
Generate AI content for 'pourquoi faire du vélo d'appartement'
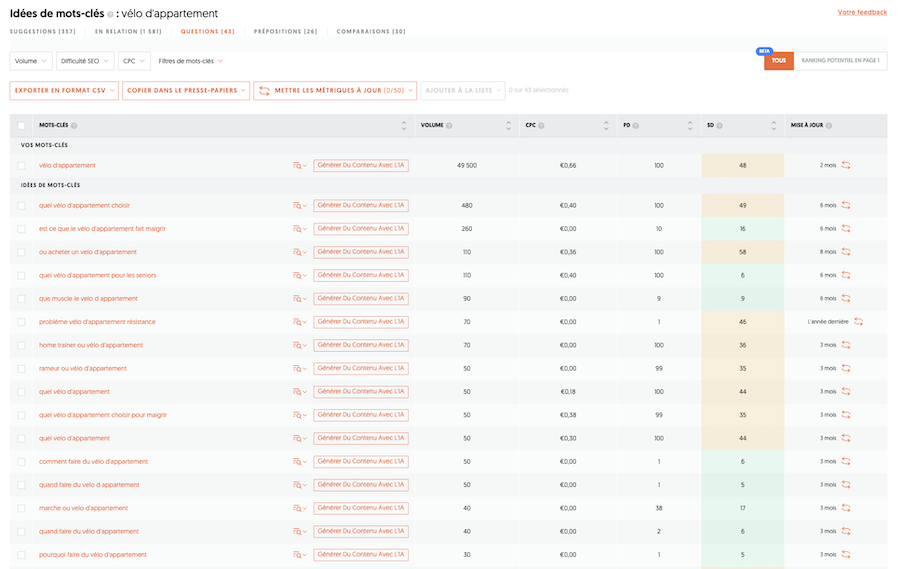click(x=361, y=555)
